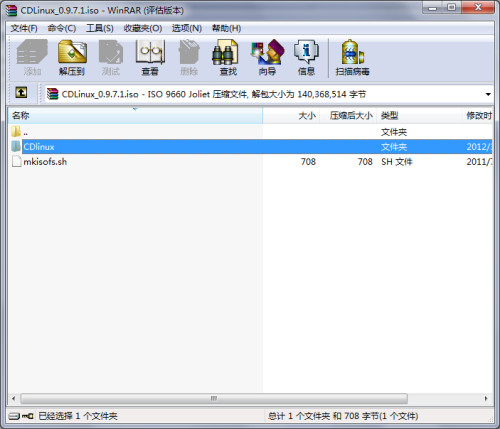Viewport: 500px width, 429px height.
Task: Close the WinRAR window
Action: click(478, 7)
